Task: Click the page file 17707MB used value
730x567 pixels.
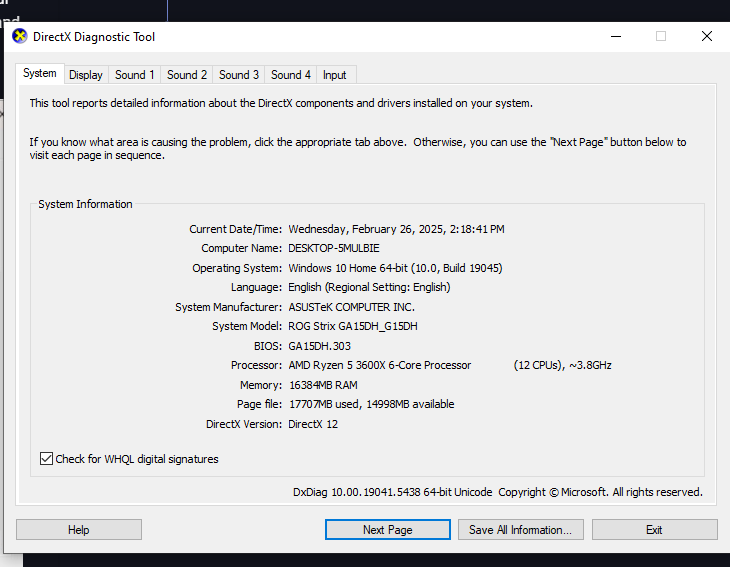Action: coord(324,404)
